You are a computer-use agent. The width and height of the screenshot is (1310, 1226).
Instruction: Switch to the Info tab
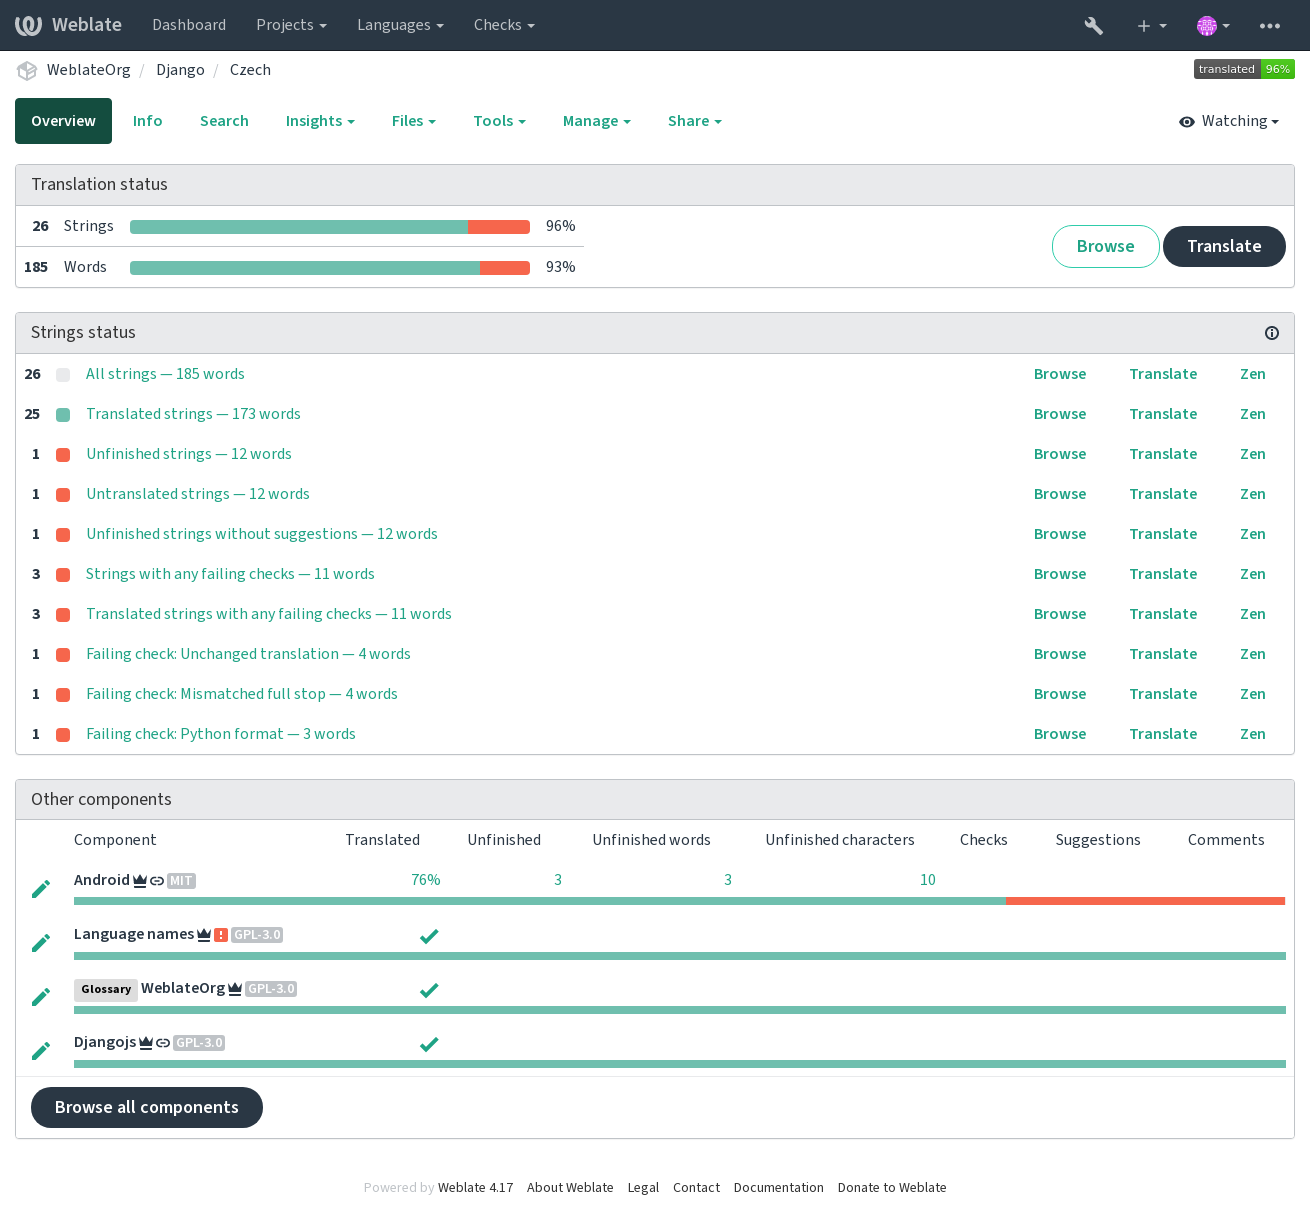(147, 121)
